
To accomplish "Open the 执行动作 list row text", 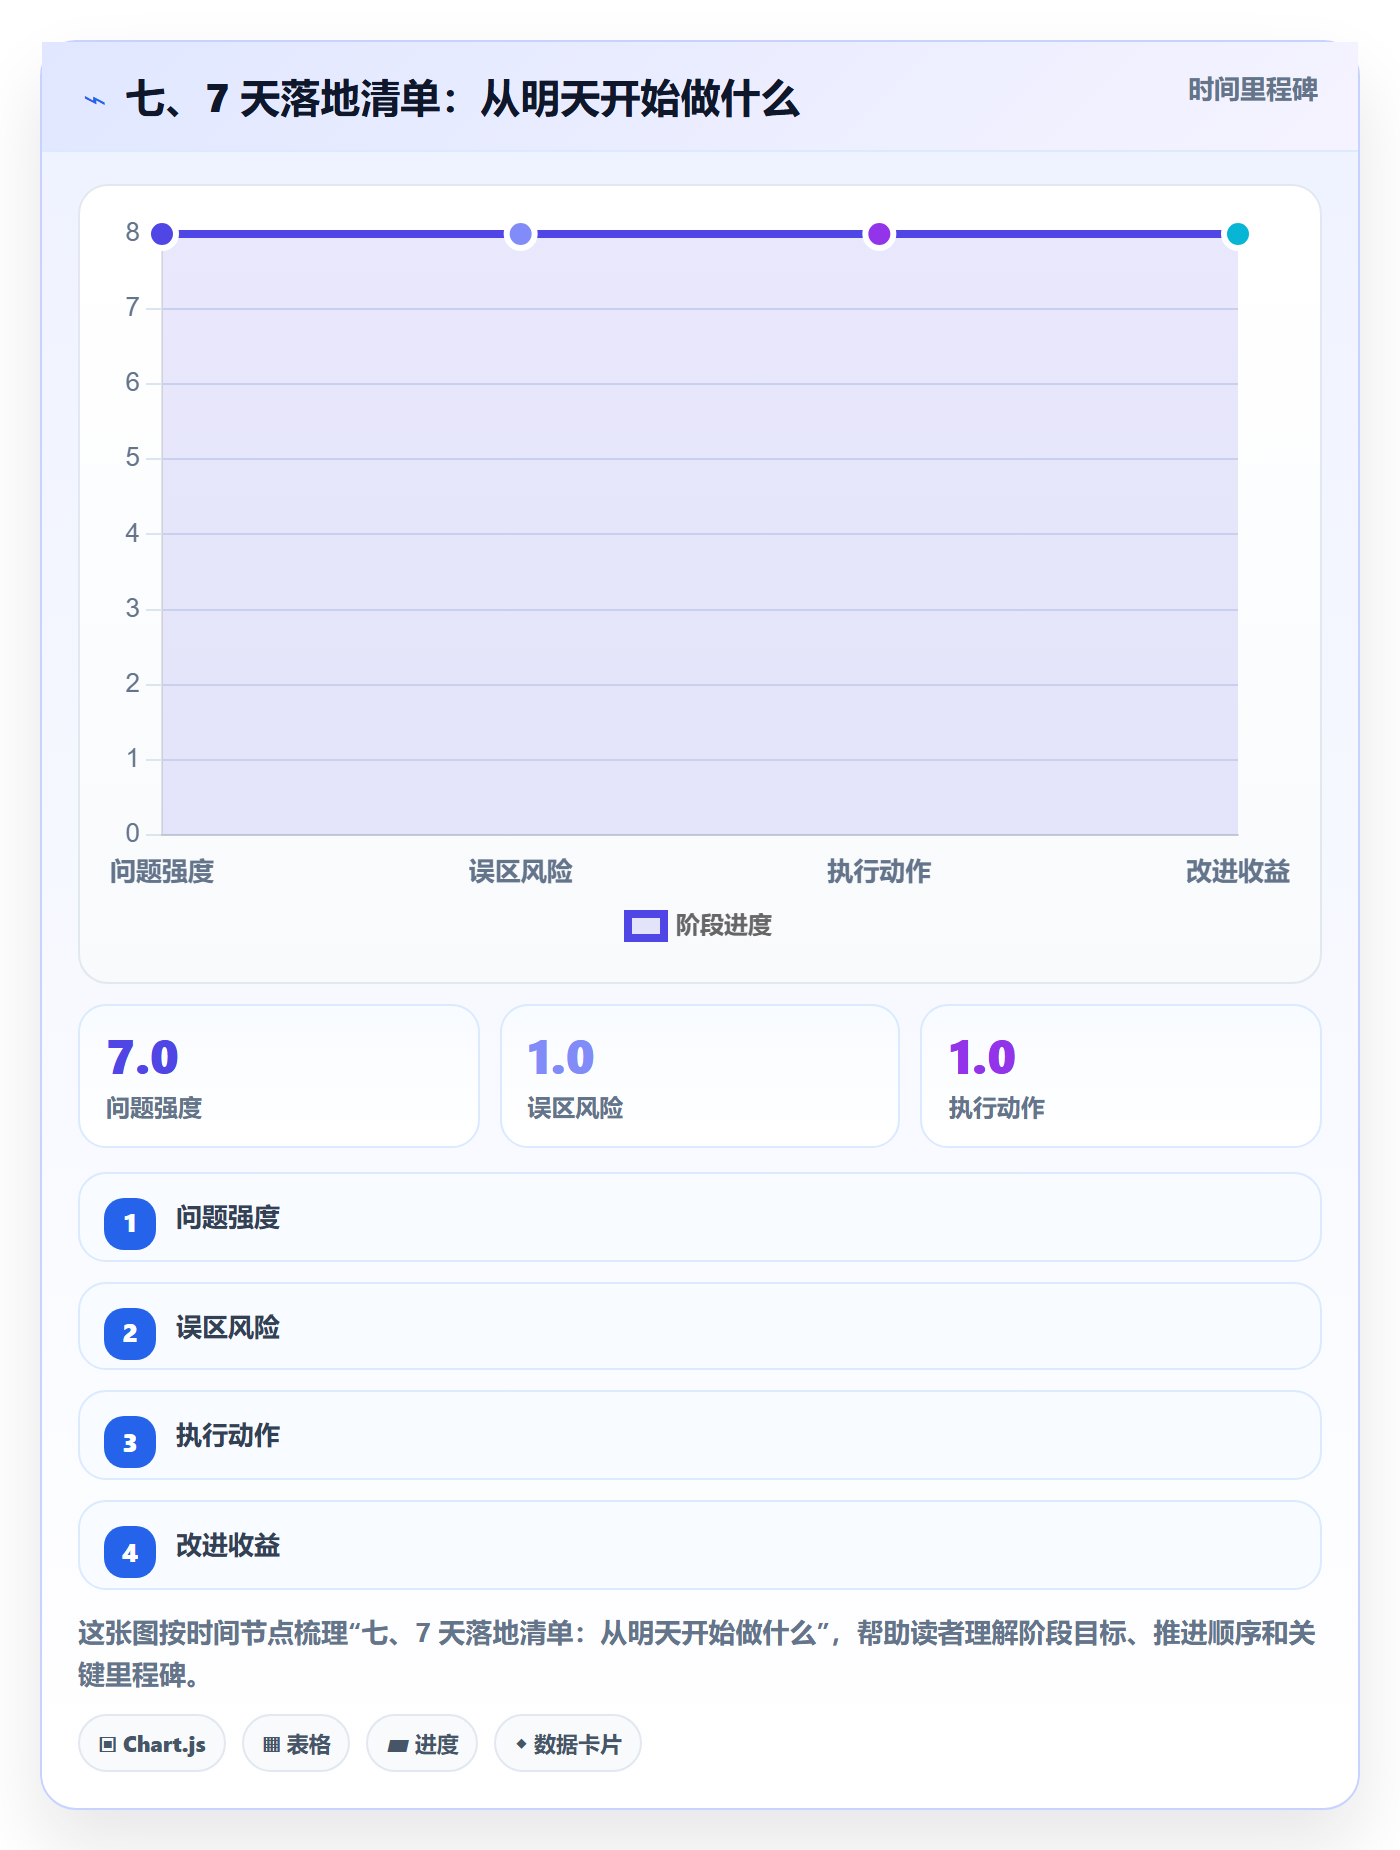I will [x=228, y=1436].
